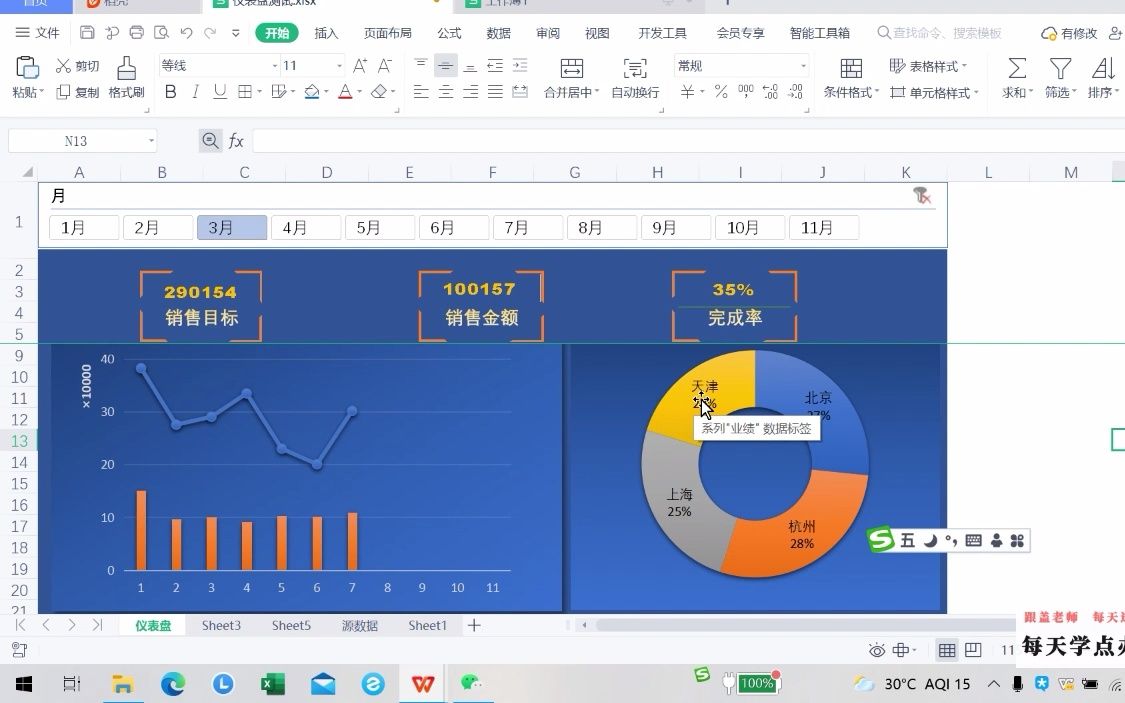Viewport: 1125px width, 703px height.
Task: Select 1月 in the month slicer
Action: pyautogui.click(x=84, y=227)
